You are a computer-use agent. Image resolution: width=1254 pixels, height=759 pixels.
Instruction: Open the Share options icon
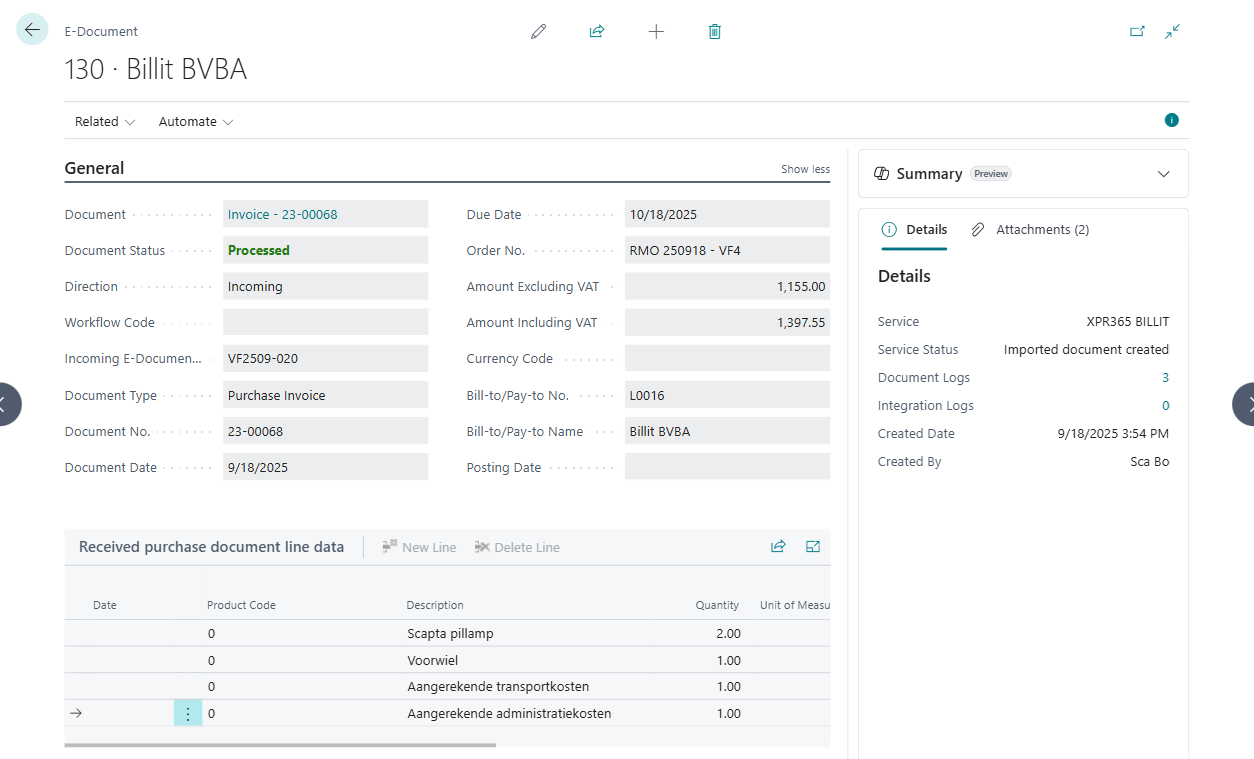[x=596, y=31]
